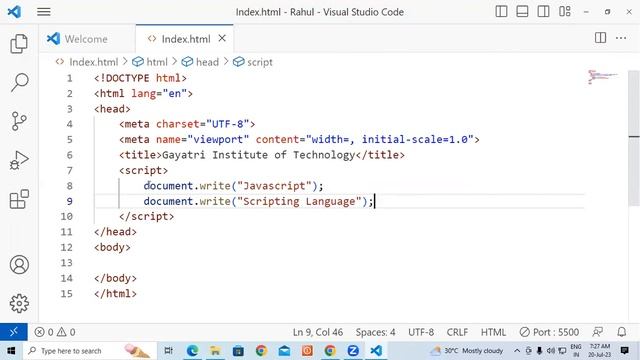Open the Manage gear icon

[19, 303]
